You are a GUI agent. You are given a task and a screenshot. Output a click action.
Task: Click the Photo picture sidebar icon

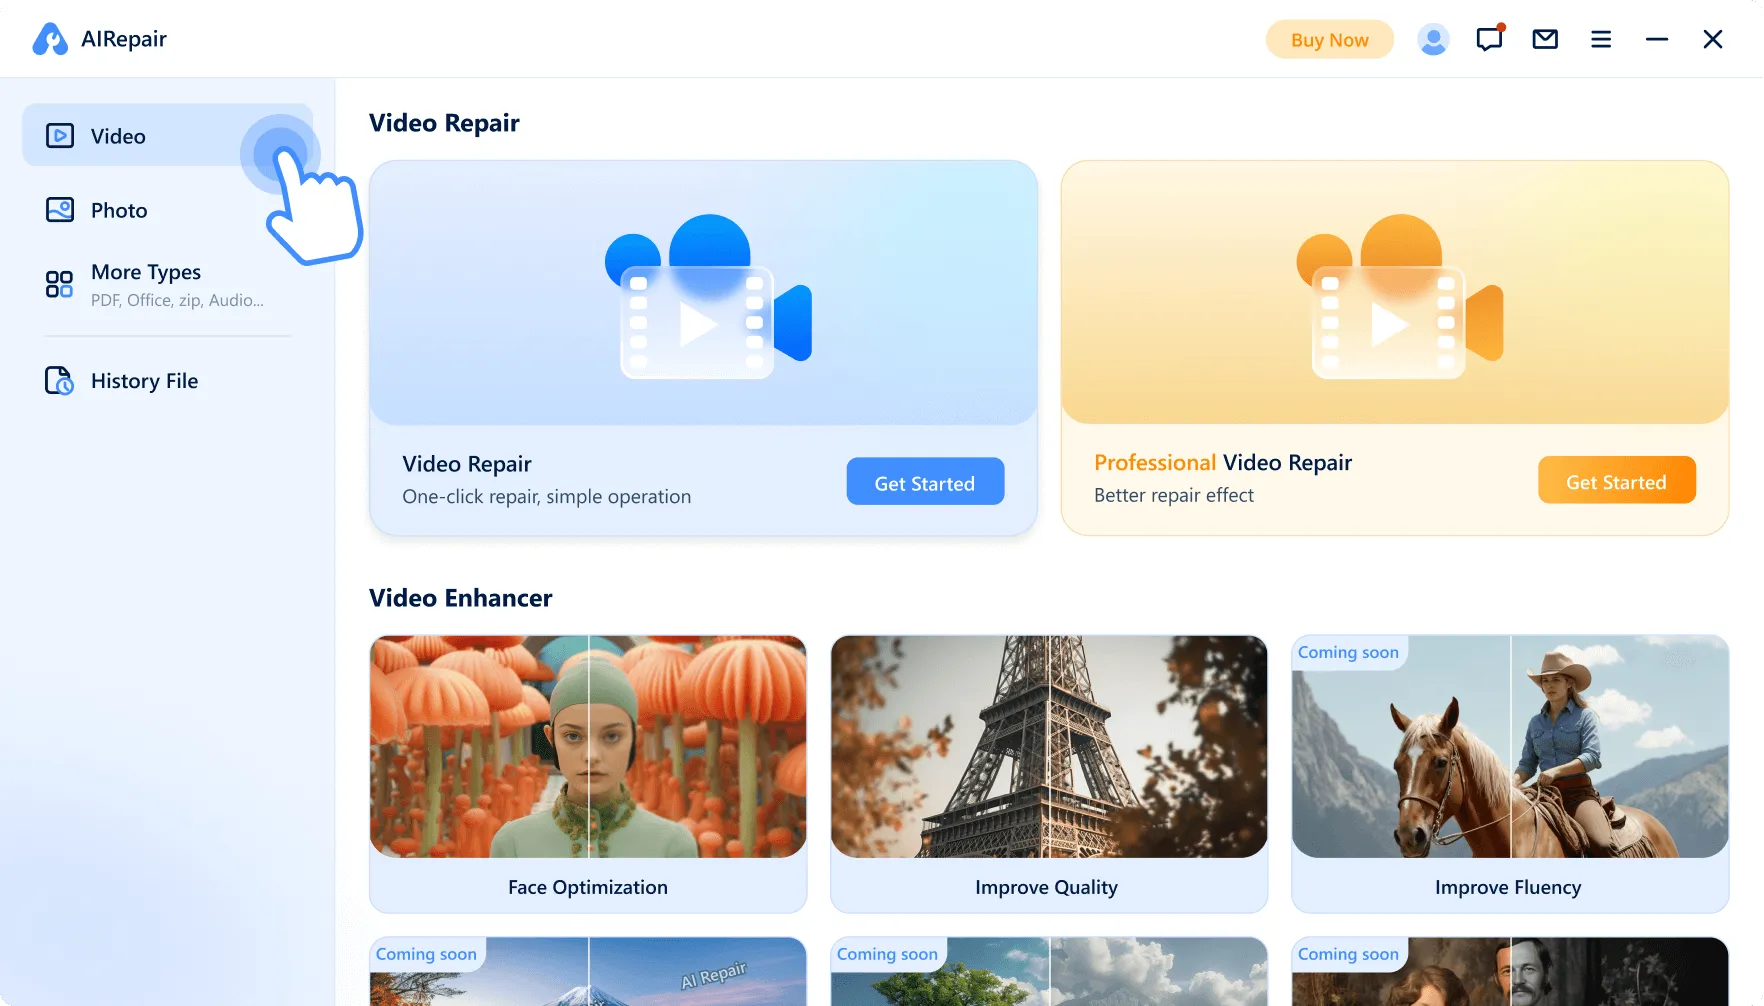[x=60, y=210]
